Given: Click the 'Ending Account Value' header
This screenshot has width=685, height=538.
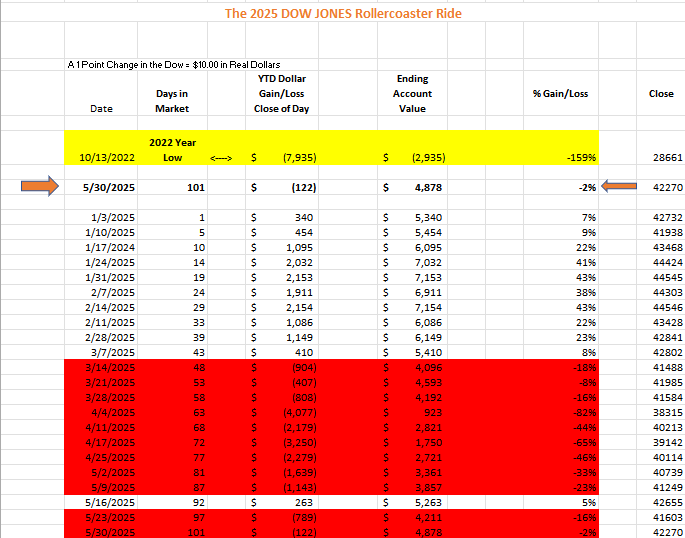Looking at the screenshot, I should point(412,94).
